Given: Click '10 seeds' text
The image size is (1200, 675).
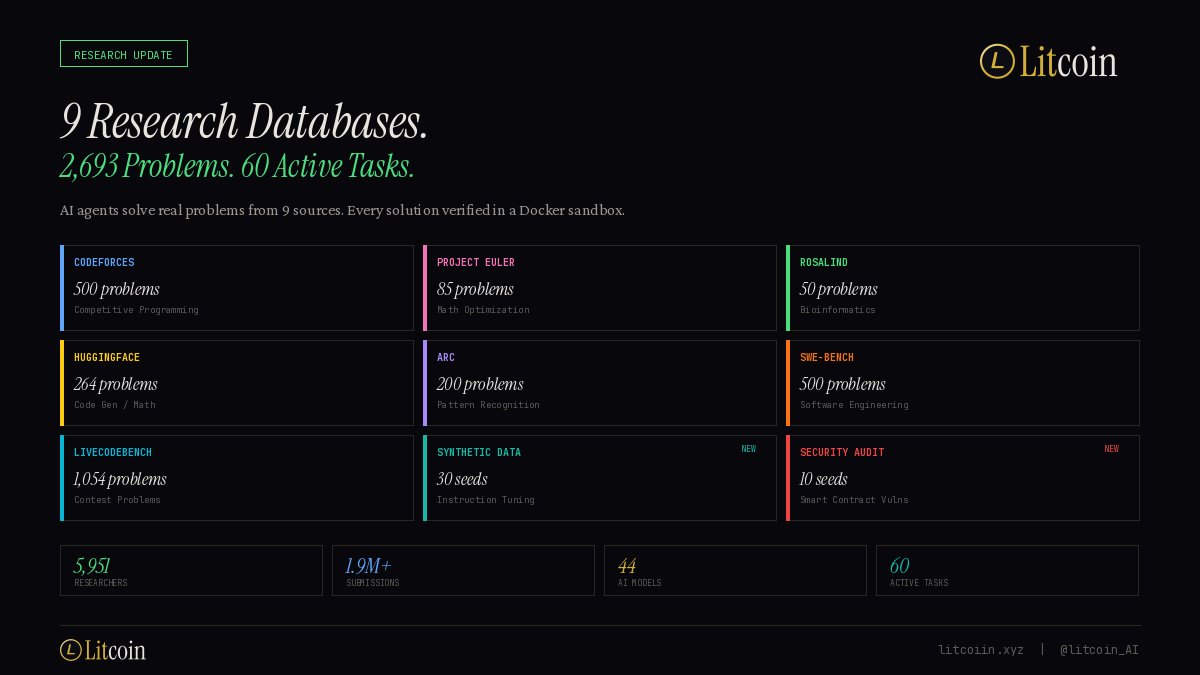Looking at the screenshot, I should click(x=824, y=479).
